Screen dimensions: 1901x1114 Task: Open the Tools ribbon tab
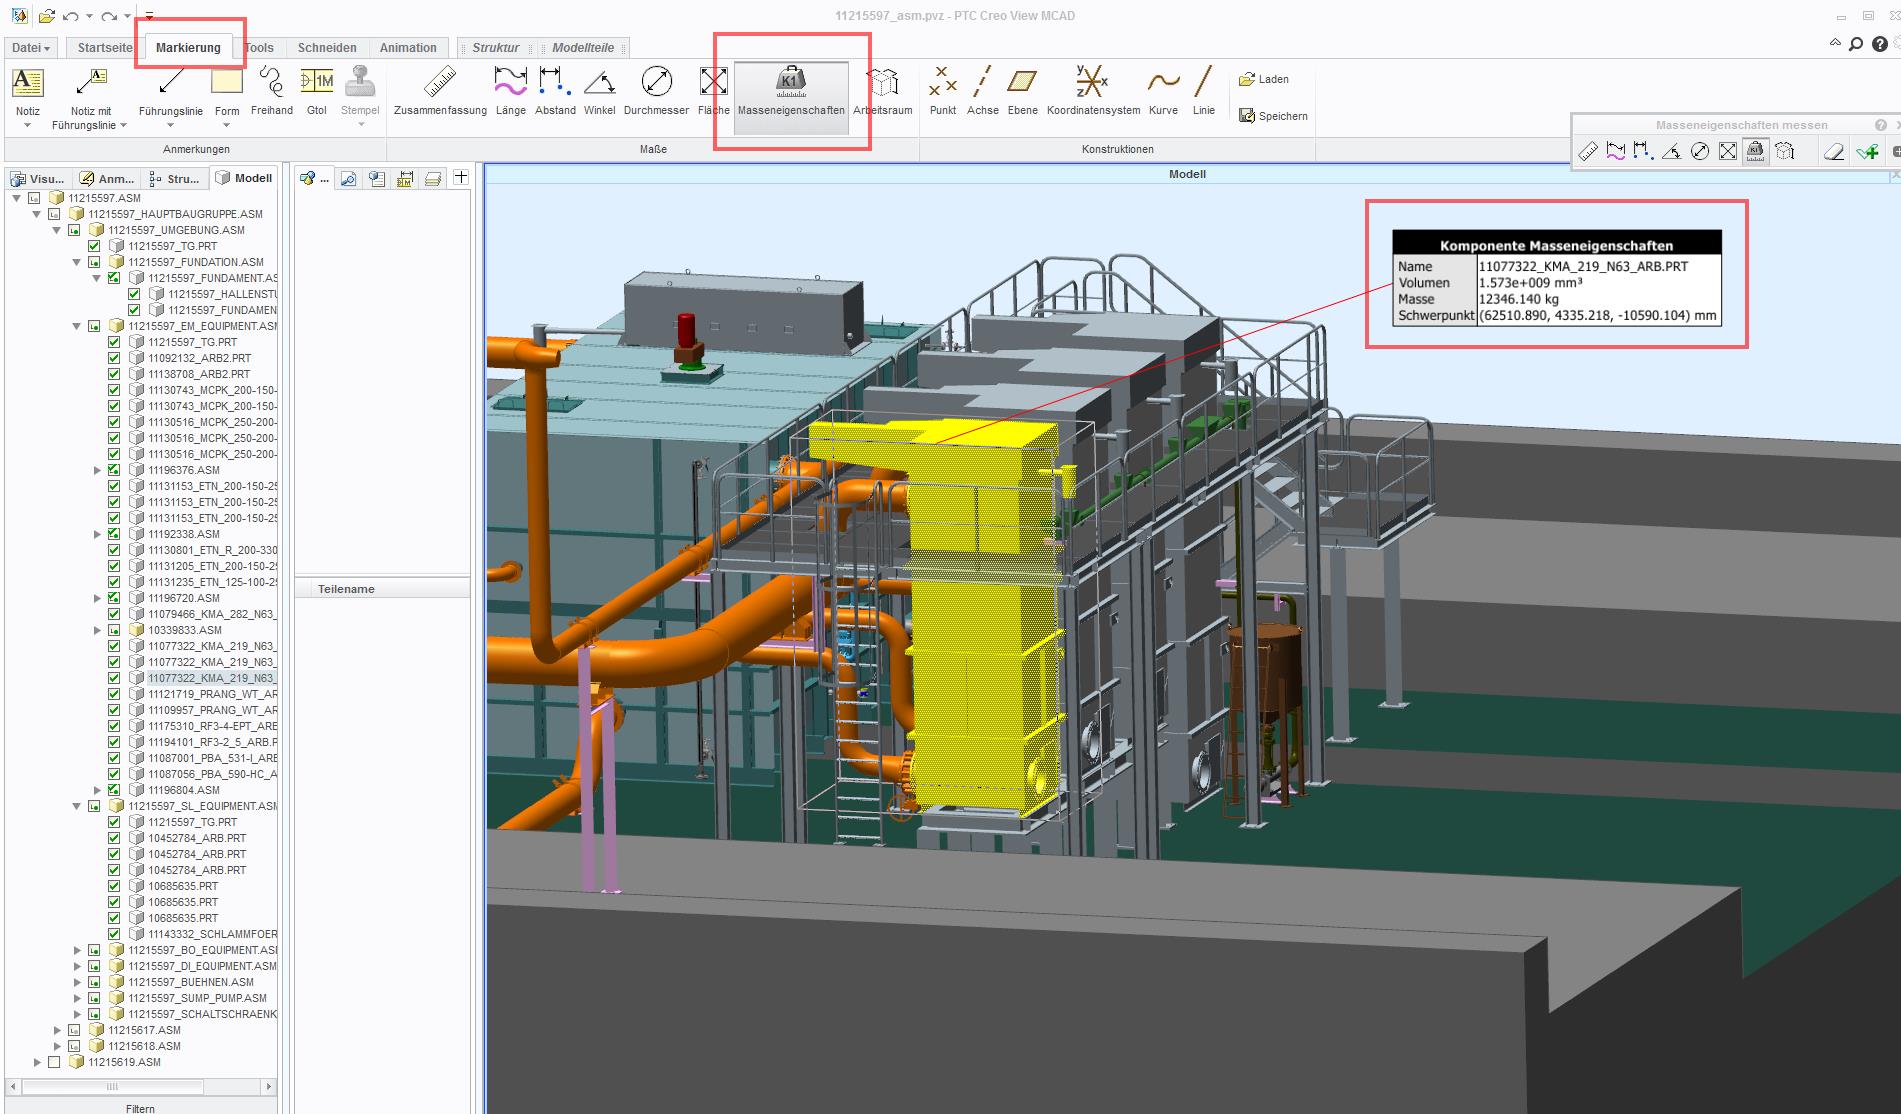[x=259, y=48]
